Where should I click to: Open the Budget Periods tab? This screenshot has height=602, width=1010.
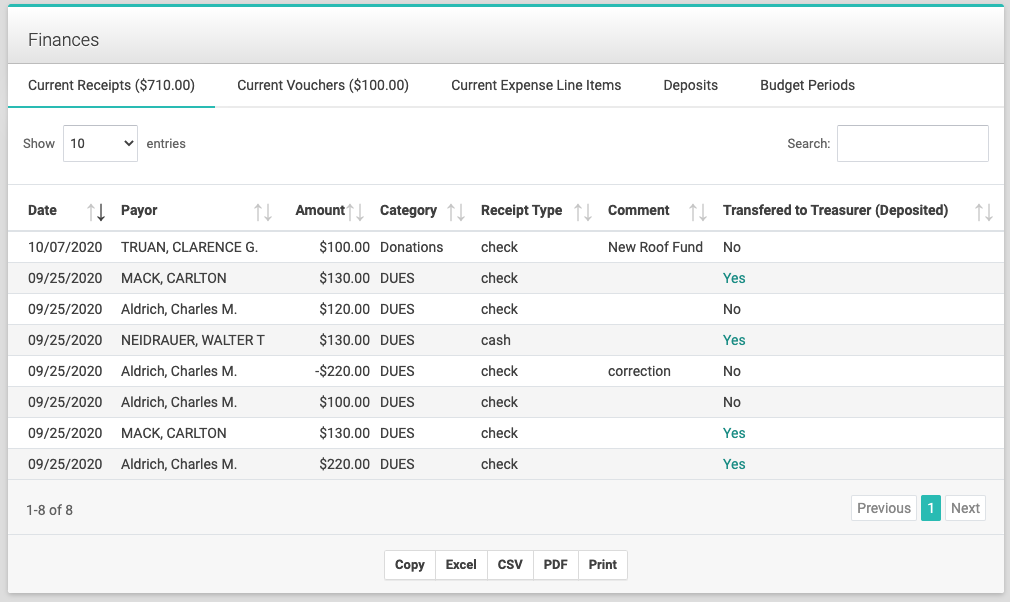pyautogui.click(x=807, y=85)
